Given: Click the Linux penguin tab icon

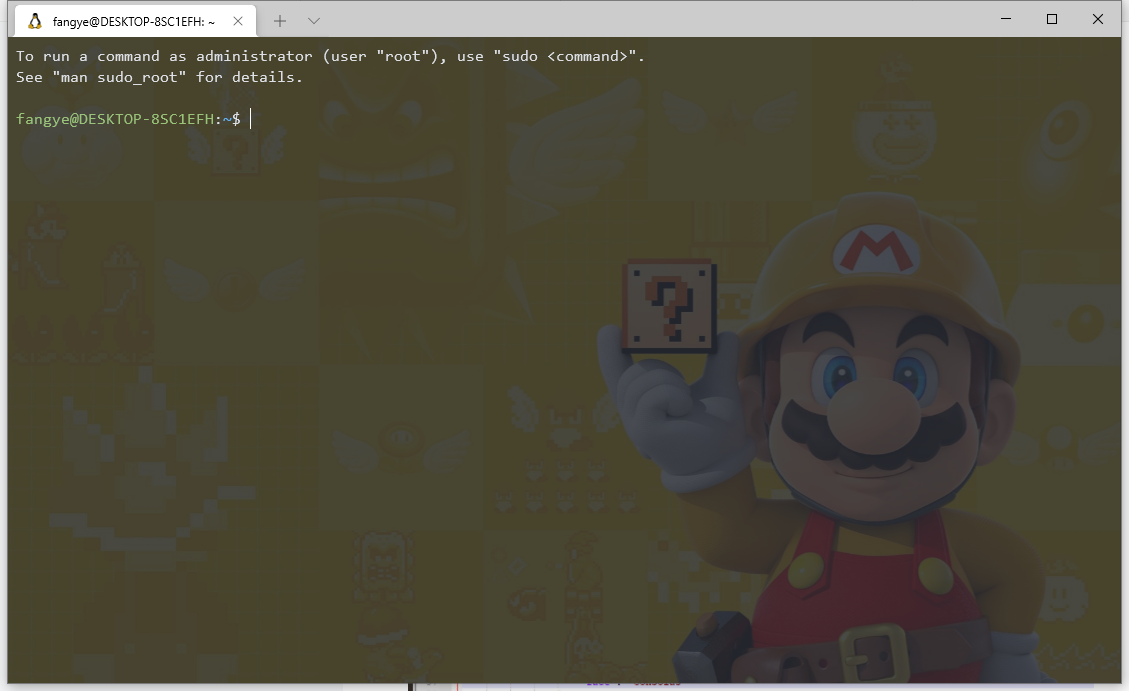Looking at the screenshot, I should [35, 22].
